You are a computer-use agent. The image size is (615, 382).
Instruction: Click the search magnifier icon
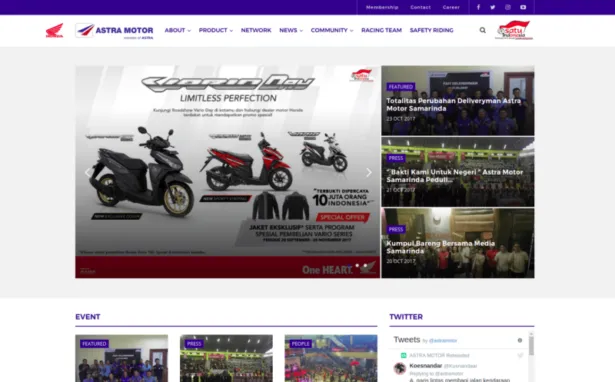(x=482, y=30)
